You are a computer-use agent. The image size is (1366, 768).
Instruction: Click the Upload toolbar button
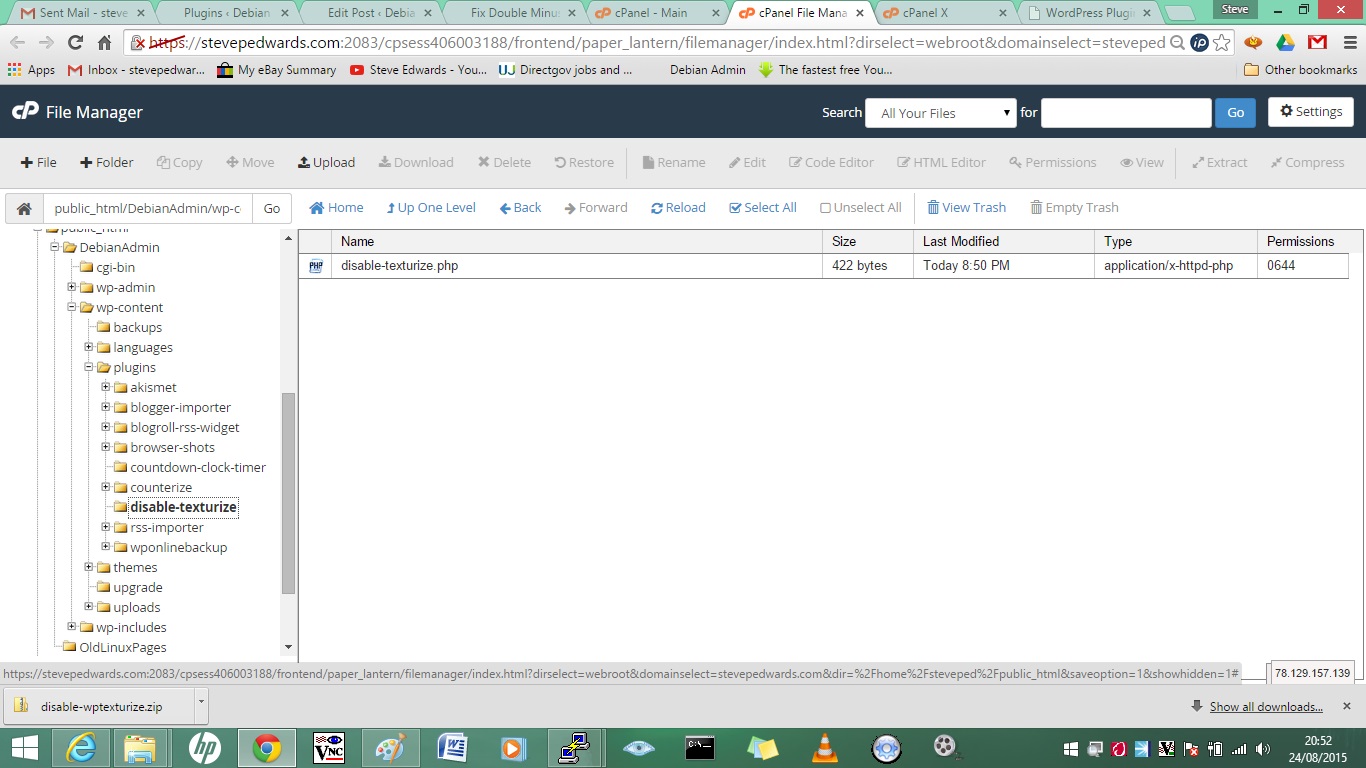click(326, 162)
